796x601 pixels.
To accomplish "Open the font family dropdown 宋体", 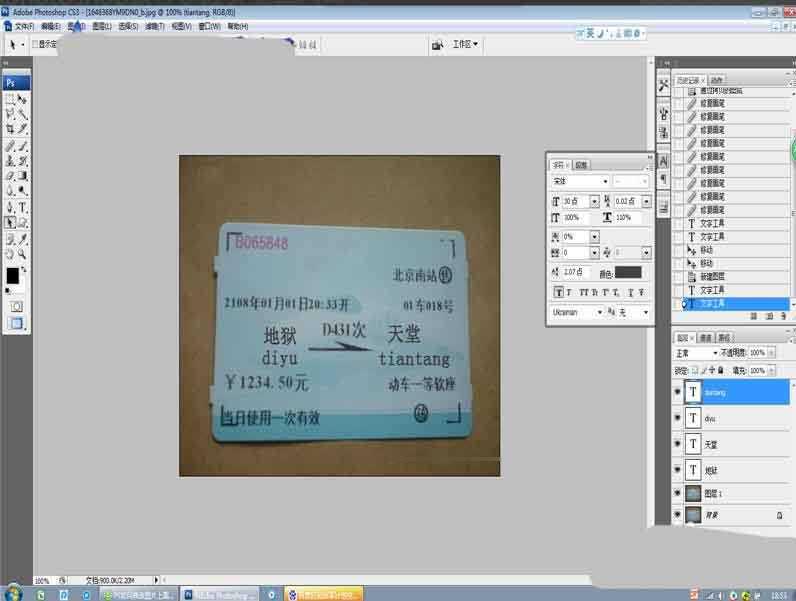I will pos(580,181).
